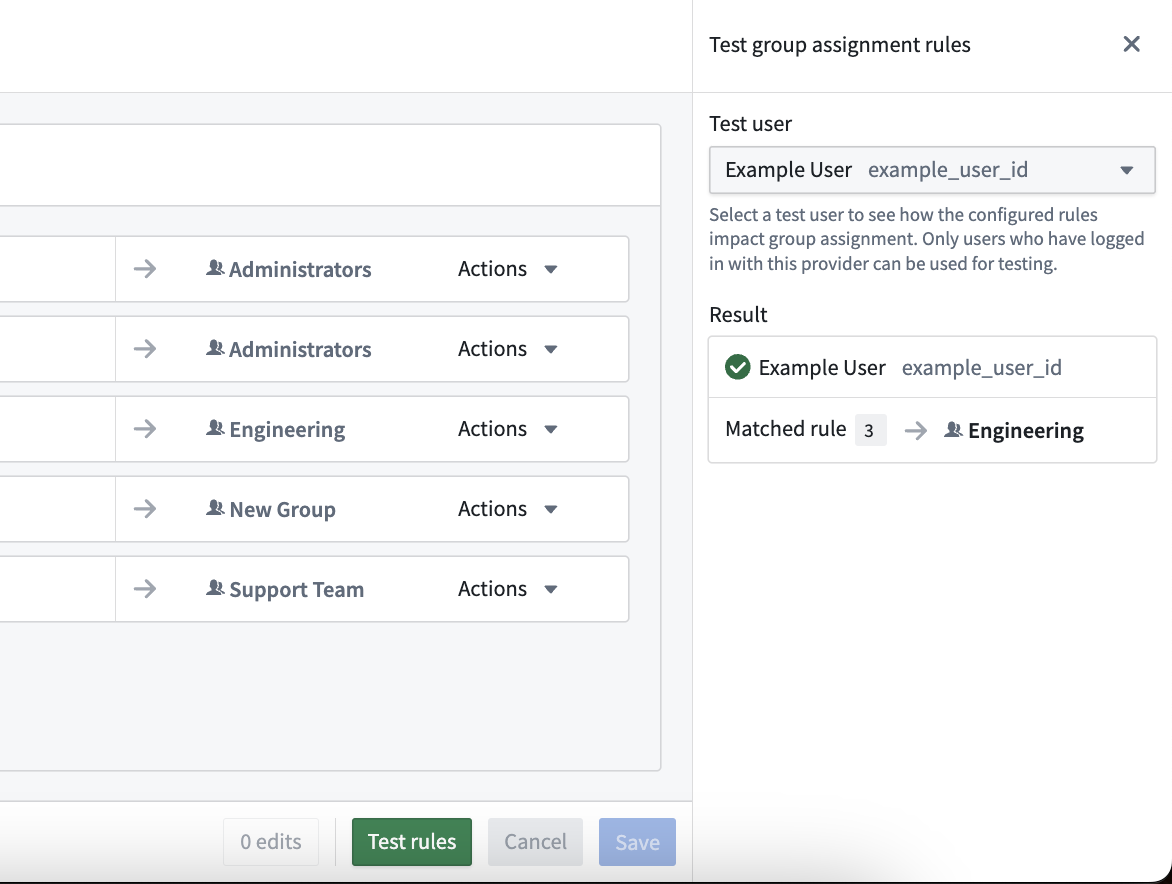Select the matched rule number 3 badge
The height and width of the screenshot is (884, 1172).
(870, 430)
